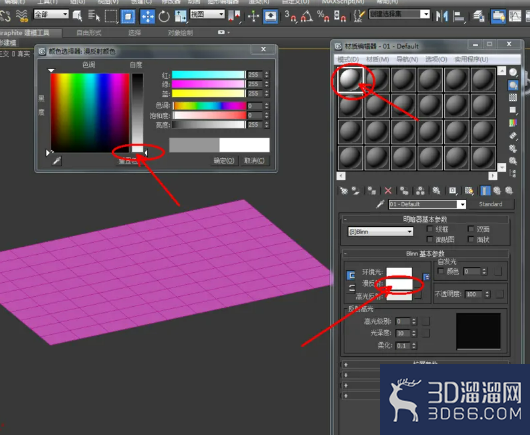Click diffuse 漫反射 color swatch
This screenshot has width=530, height=435.
pos(399,284)
